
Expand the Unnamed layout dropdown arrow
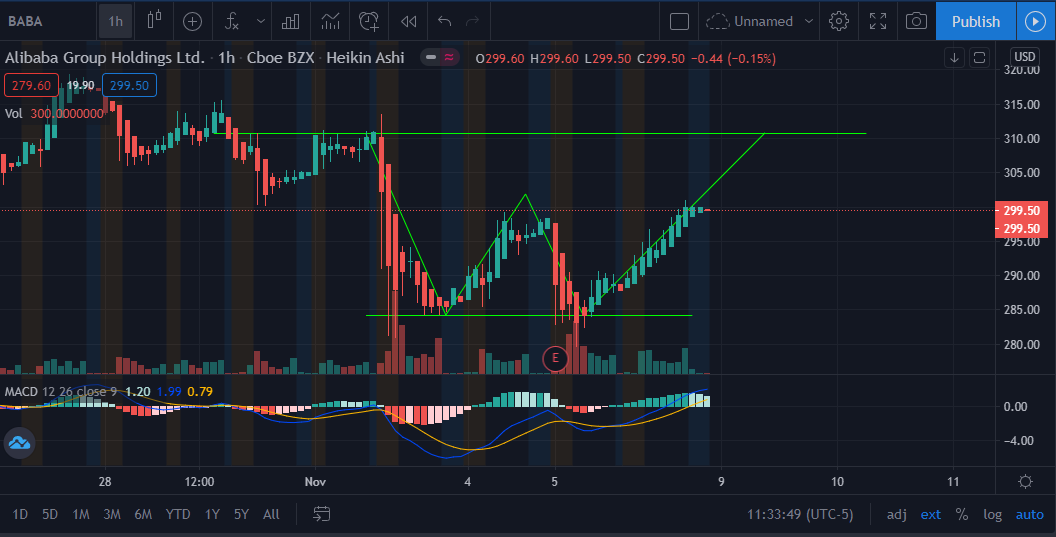809,22
